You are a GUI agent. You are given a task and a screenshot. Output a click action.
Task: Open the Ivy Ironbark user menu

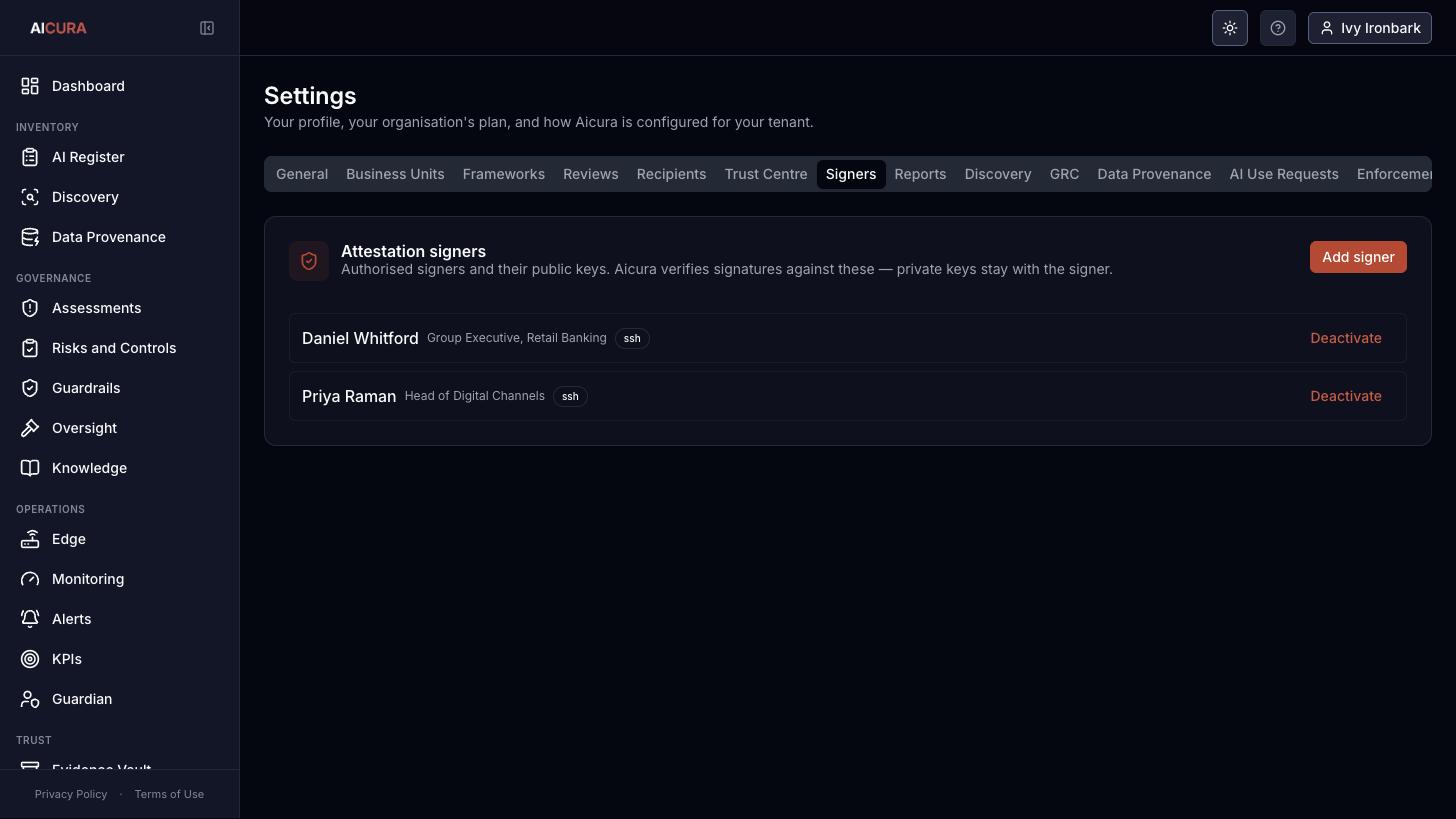(1370, 28)
